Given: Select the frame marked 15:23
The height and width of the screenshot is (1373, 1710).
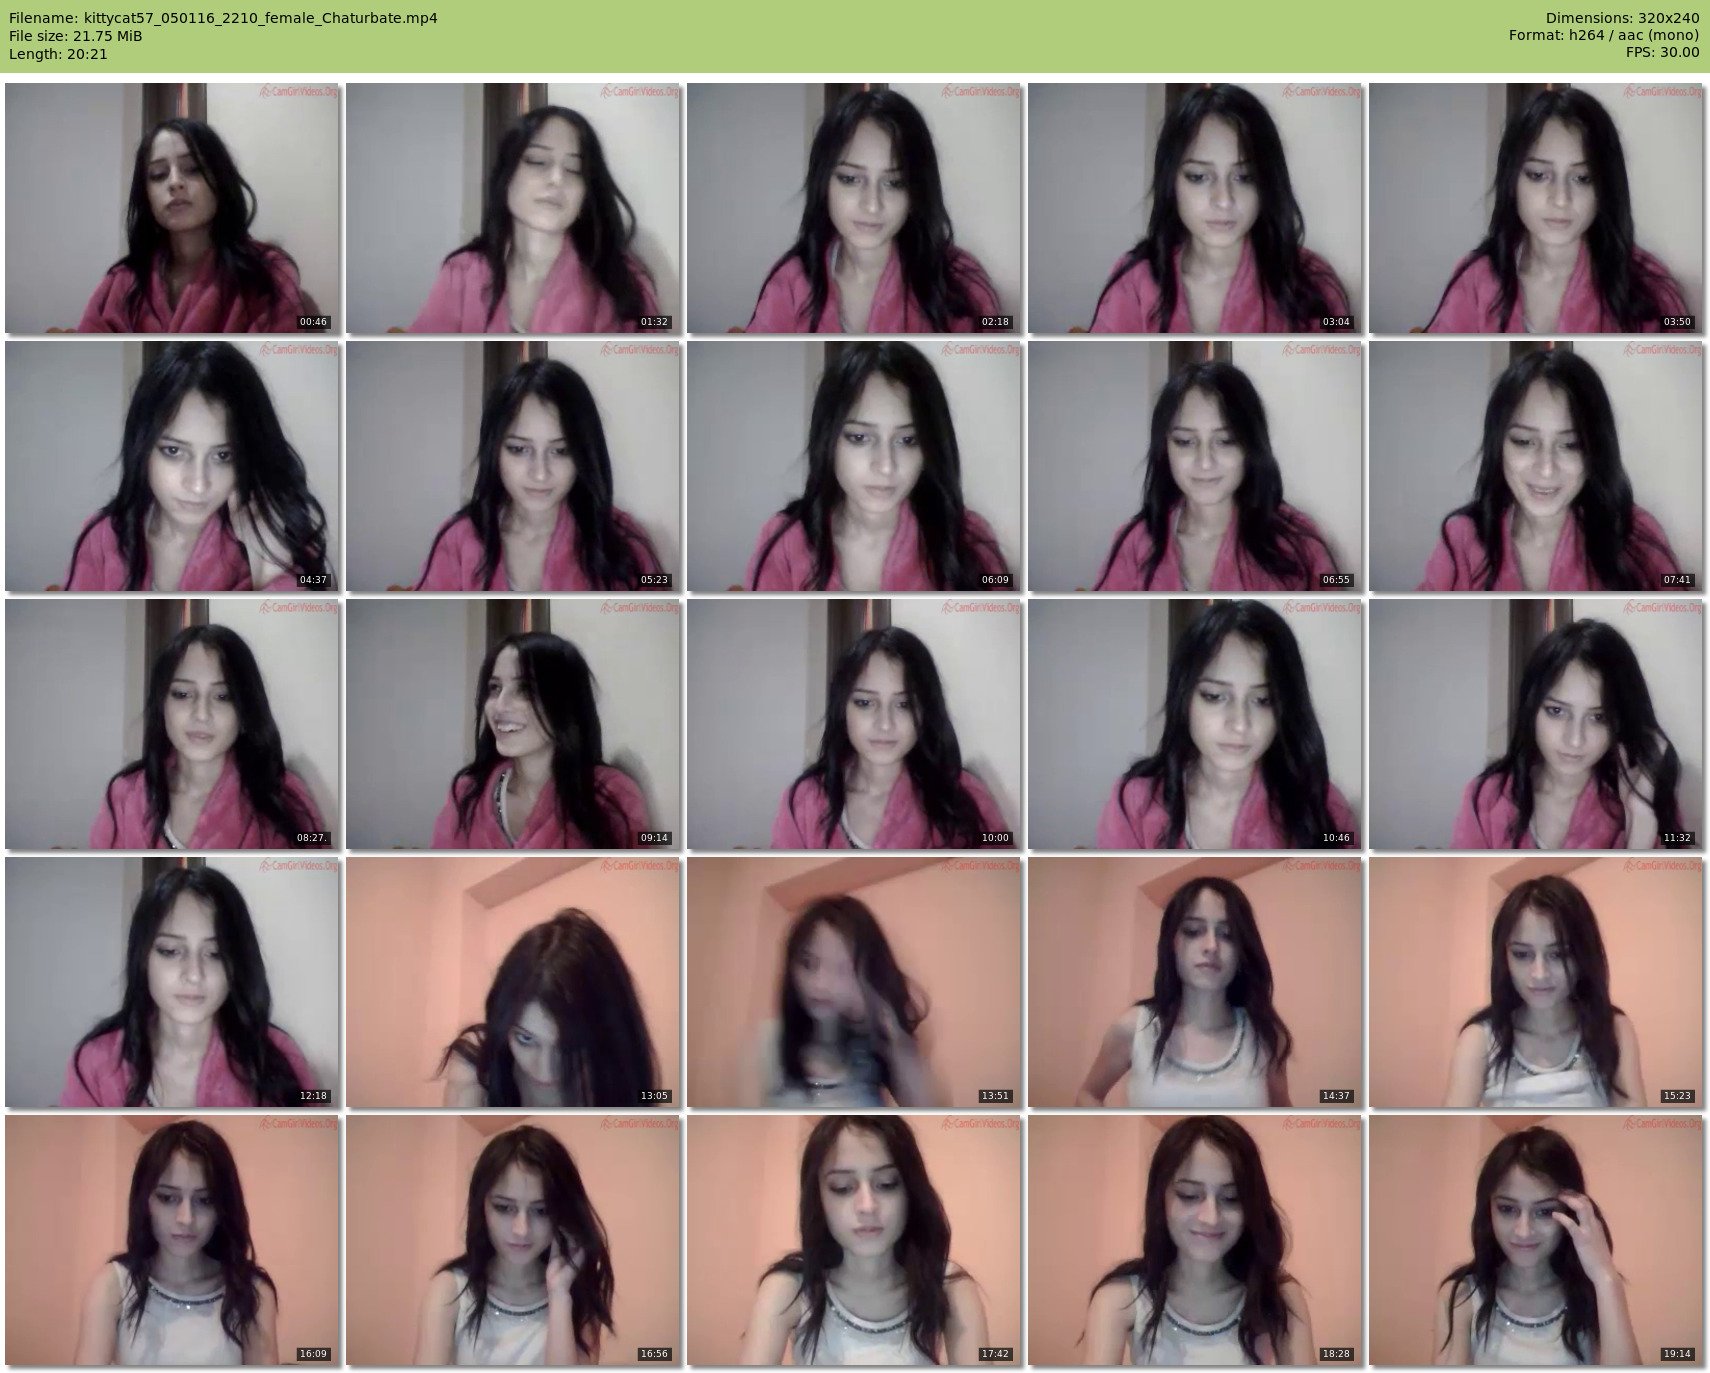Looking at the screenshot, I should 1535,982.
